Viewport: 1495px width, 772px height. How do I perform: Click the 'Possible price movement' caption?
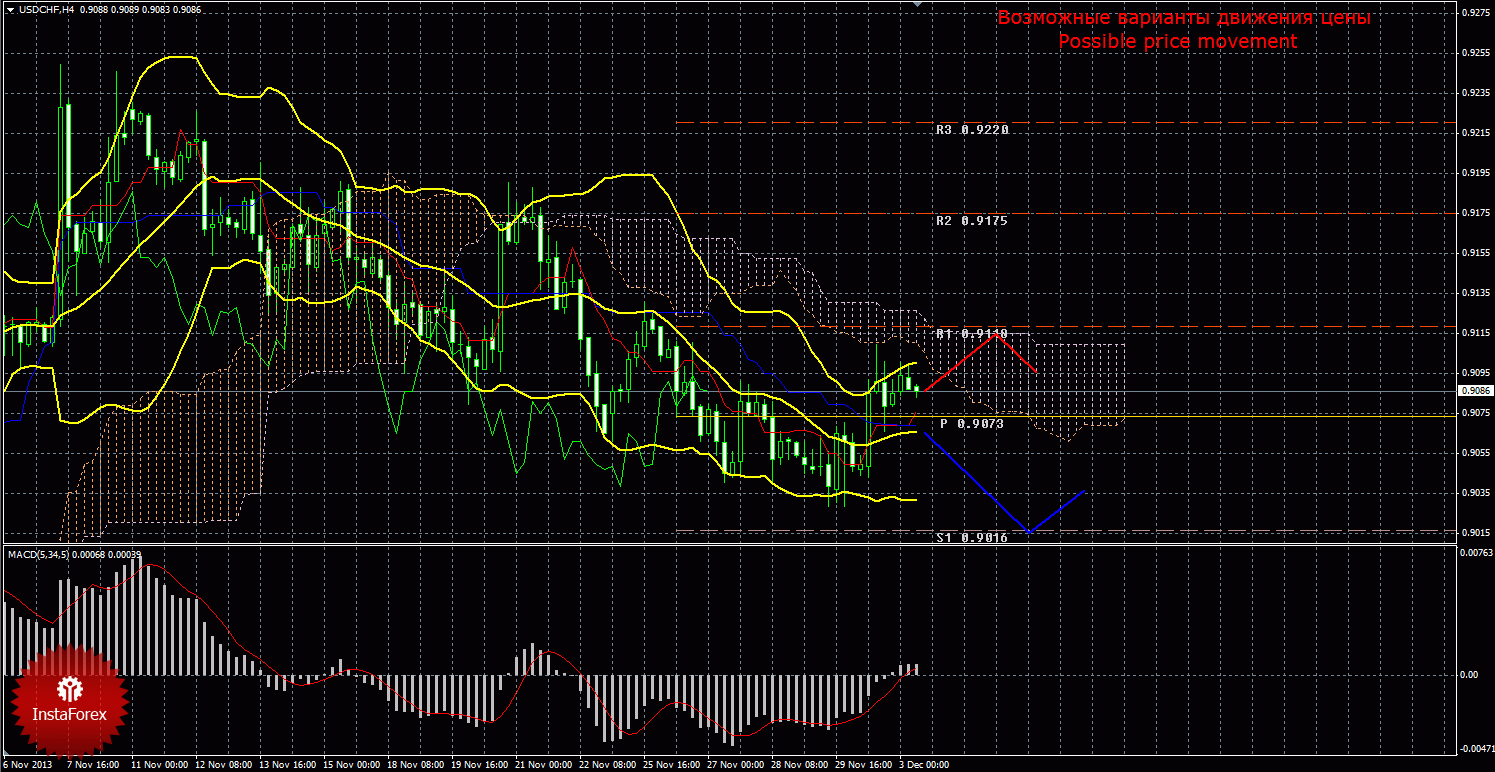pos(1177,41)
